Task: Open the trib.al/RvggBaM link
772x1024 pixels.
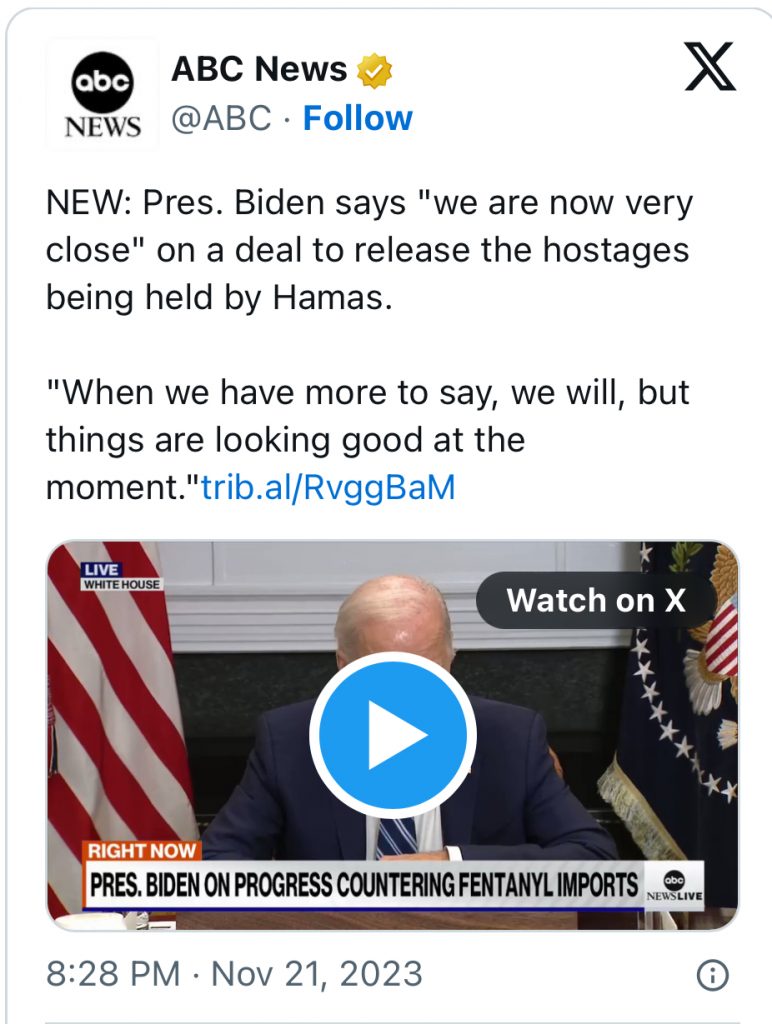Action: click(x=328, y=487)
